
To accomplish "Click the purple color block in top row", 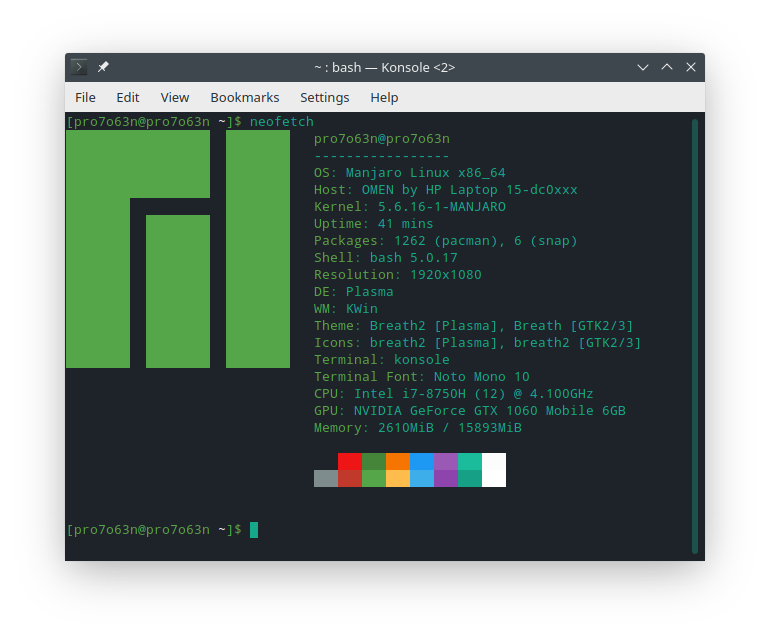I will [x=446, y=462].
